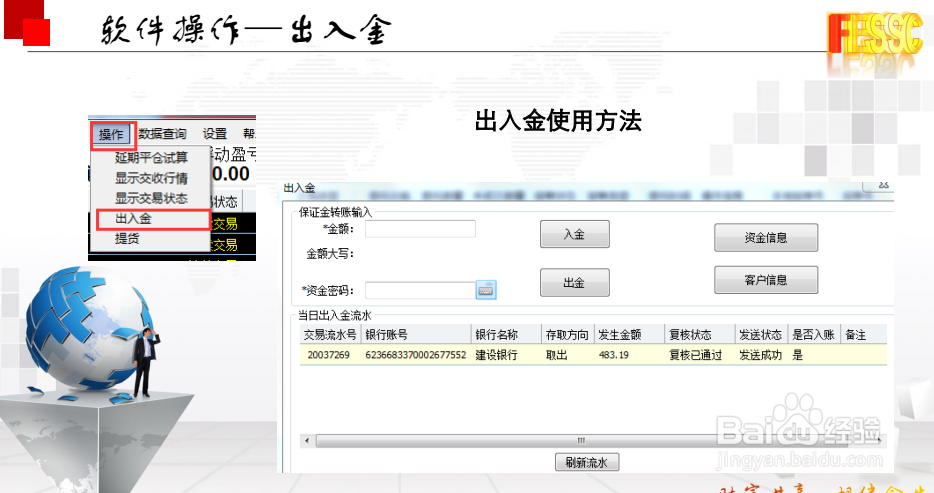Open 客户信息 button
934x493 pixels.
tap(766, 280)
